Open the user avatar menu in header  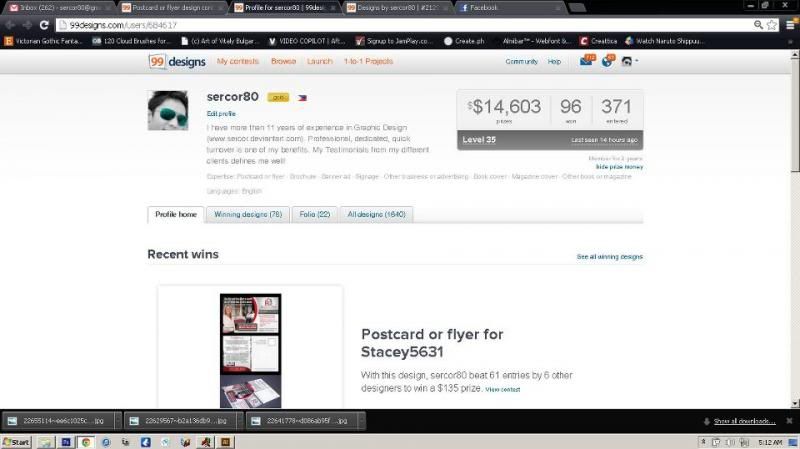(629, 61)
